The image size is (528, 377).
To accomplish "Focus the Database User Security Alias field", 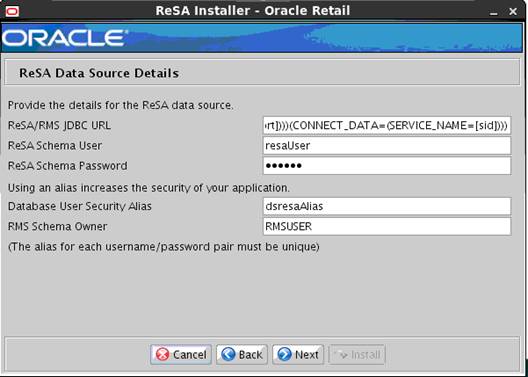I will 387,206.
